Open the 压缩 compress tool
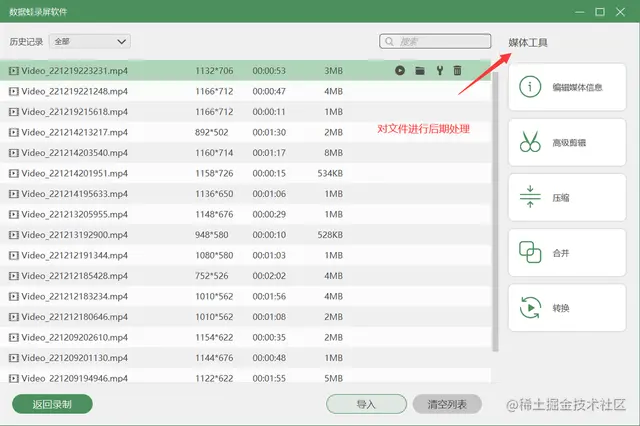 567,197
